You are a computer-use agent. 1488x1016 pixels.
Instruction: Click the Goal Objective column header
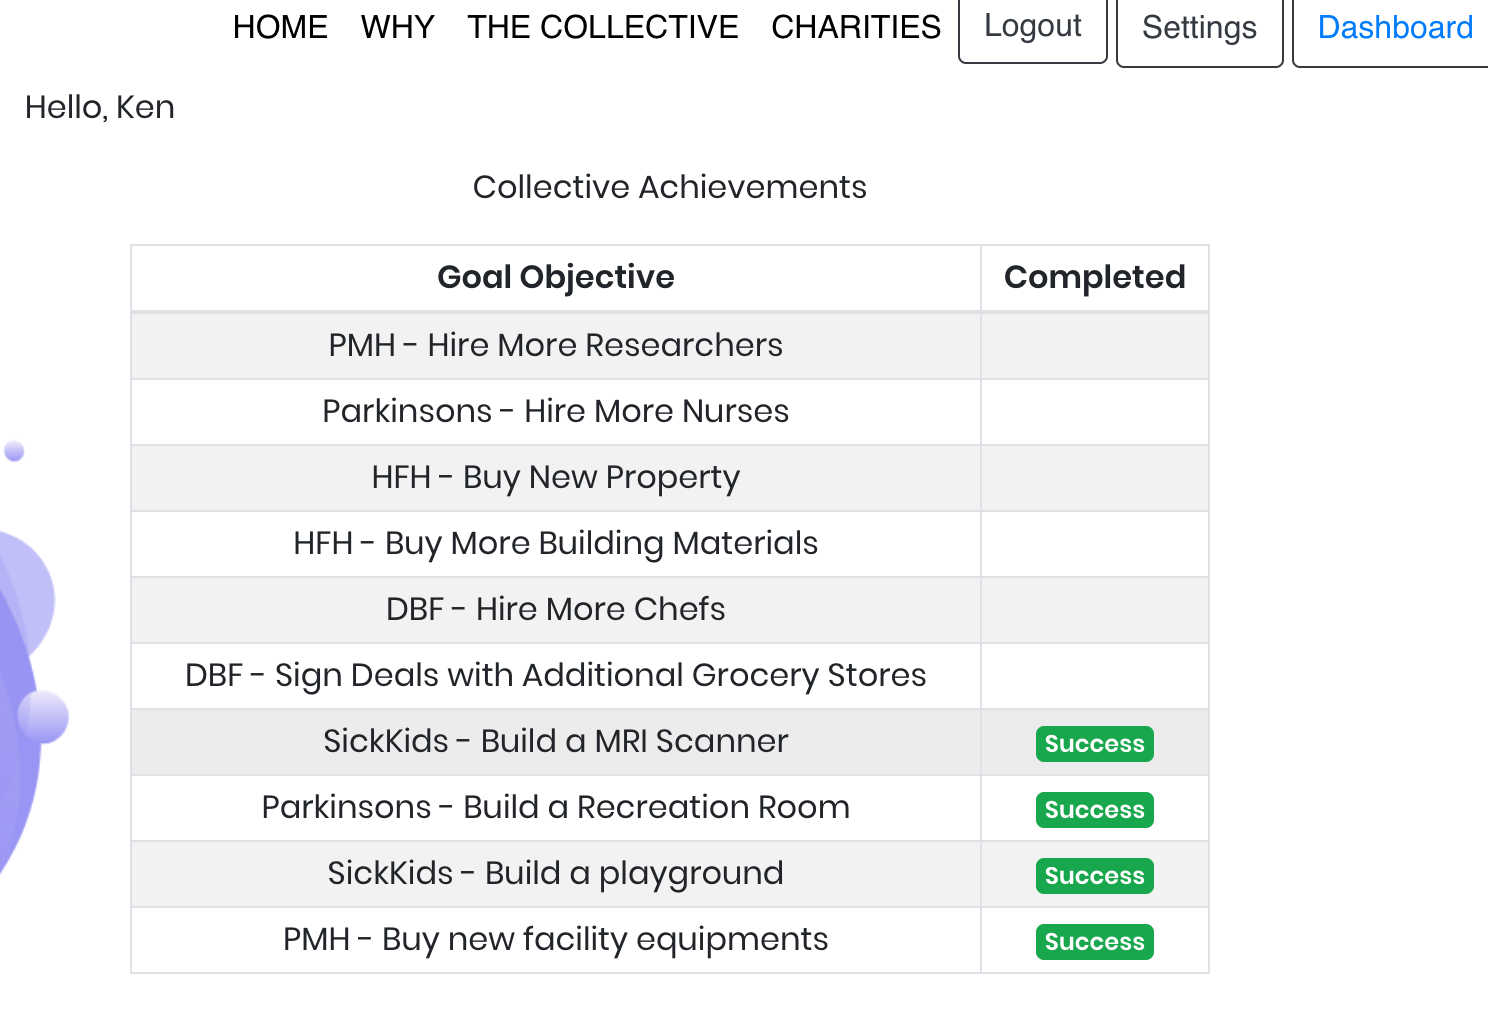[555, 277]
